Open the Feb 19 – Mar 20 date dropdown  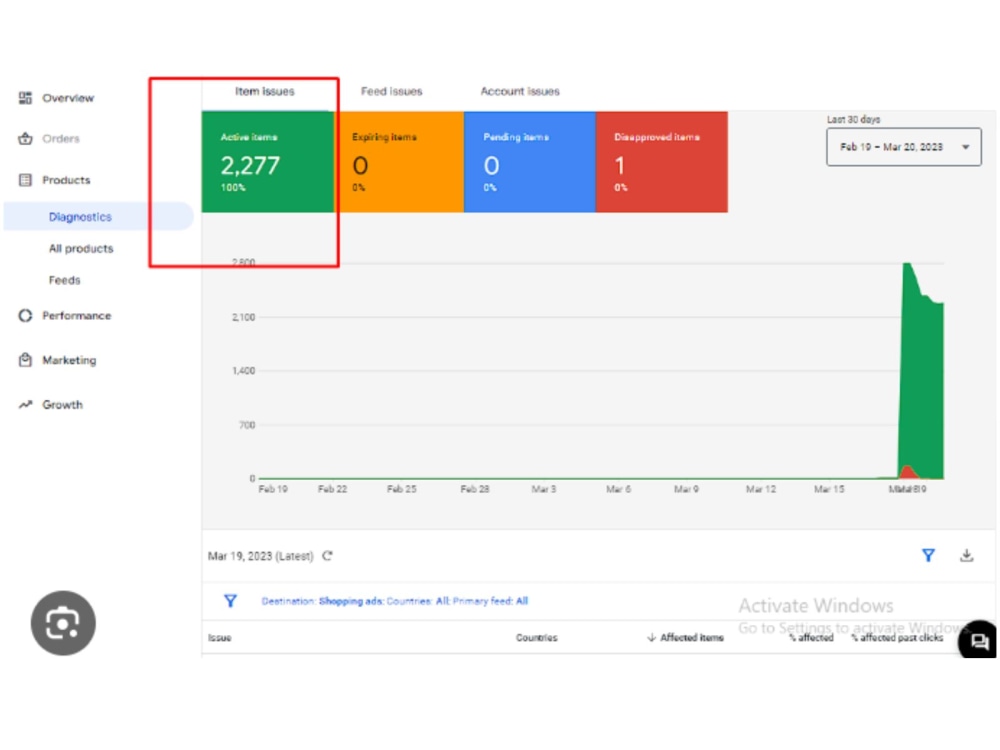pyautogui.click(x=904, y=147)
